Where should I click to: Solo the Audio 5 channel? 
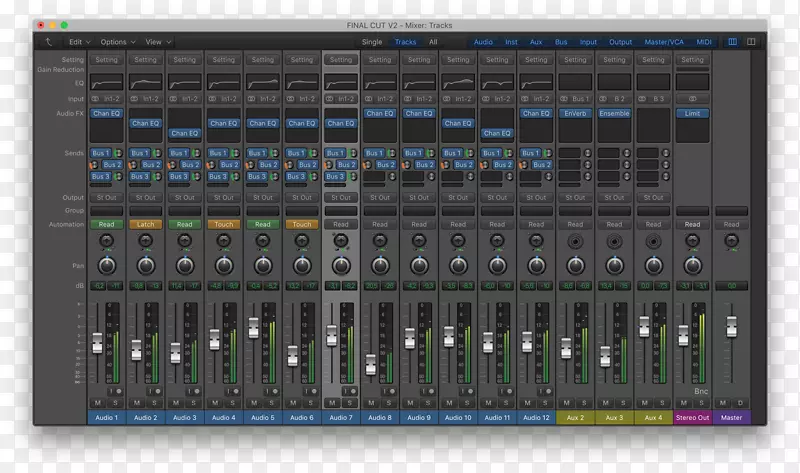click(270, 402)
